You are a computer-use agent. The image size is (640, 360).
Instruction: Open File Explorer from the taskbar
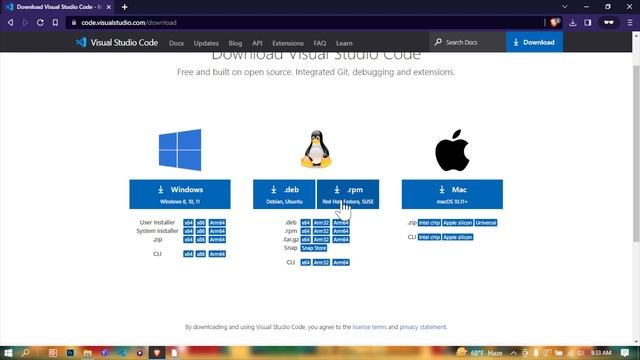click(87, 353)
